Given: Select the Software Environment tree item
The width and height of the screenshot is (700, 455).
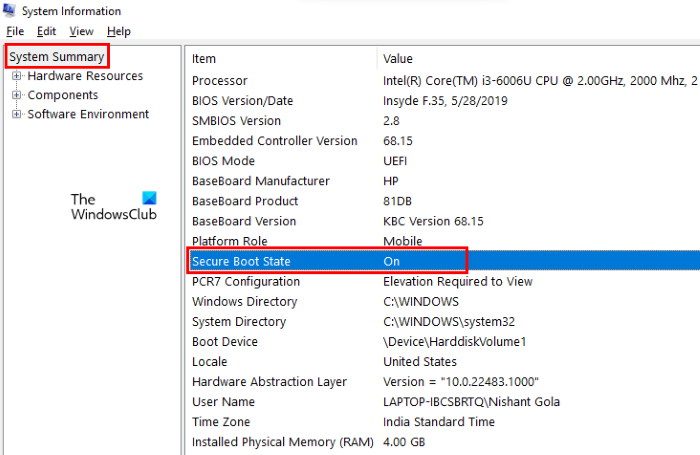Looking at the screenshot, I should tap(88, 114).
